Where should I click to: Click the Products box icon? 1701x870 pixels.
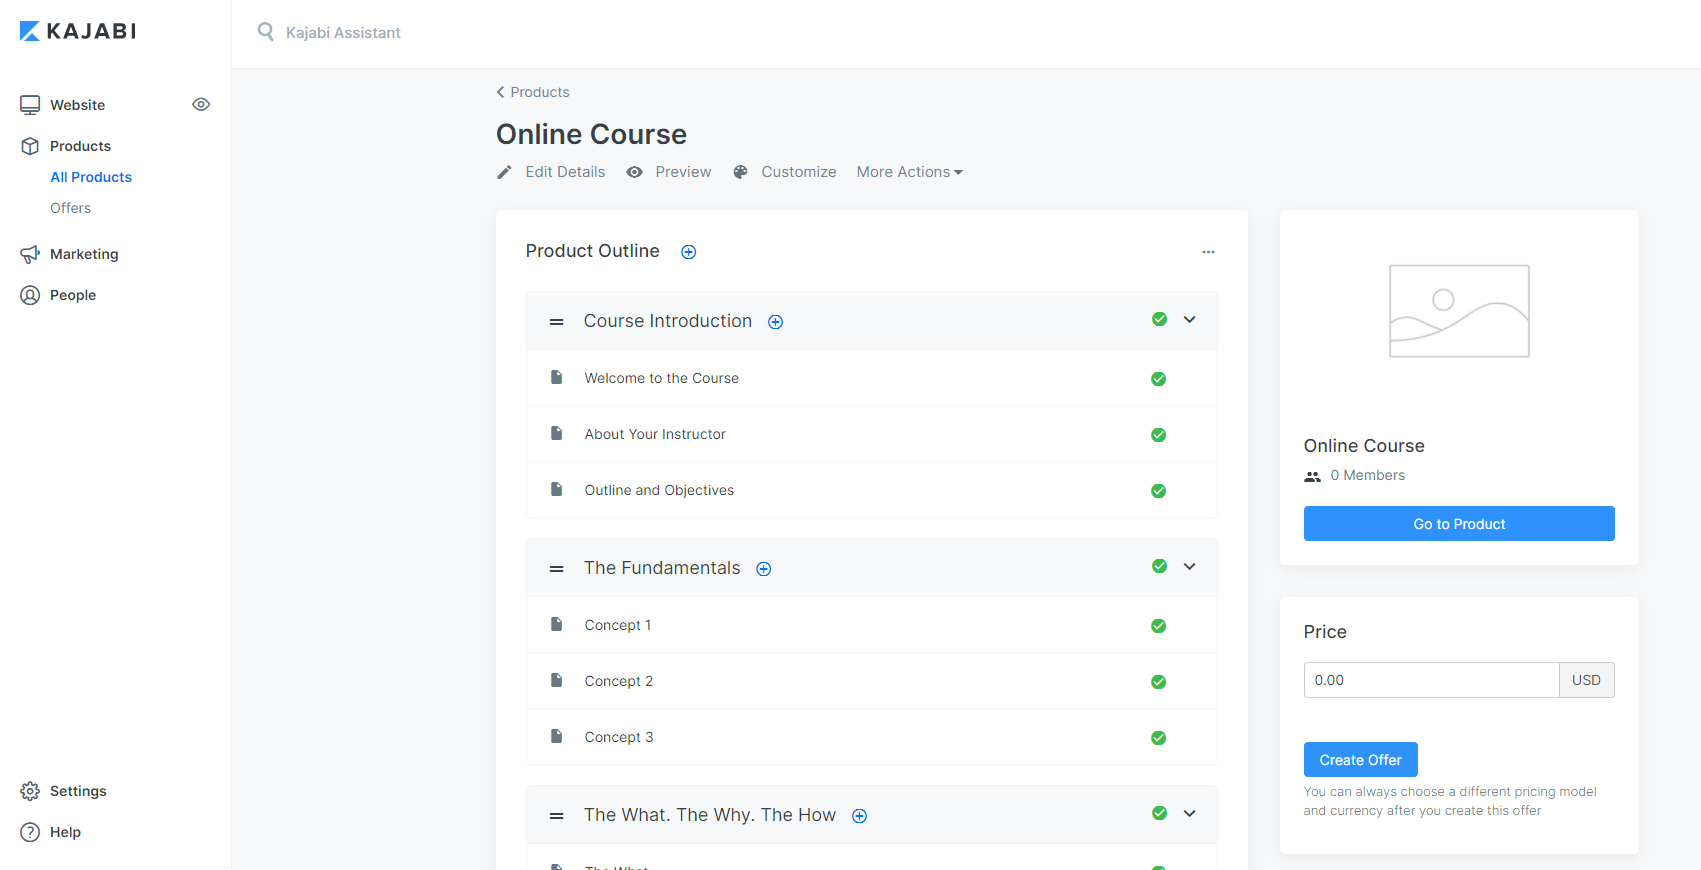pyautogui.click(x=30, y=146)
